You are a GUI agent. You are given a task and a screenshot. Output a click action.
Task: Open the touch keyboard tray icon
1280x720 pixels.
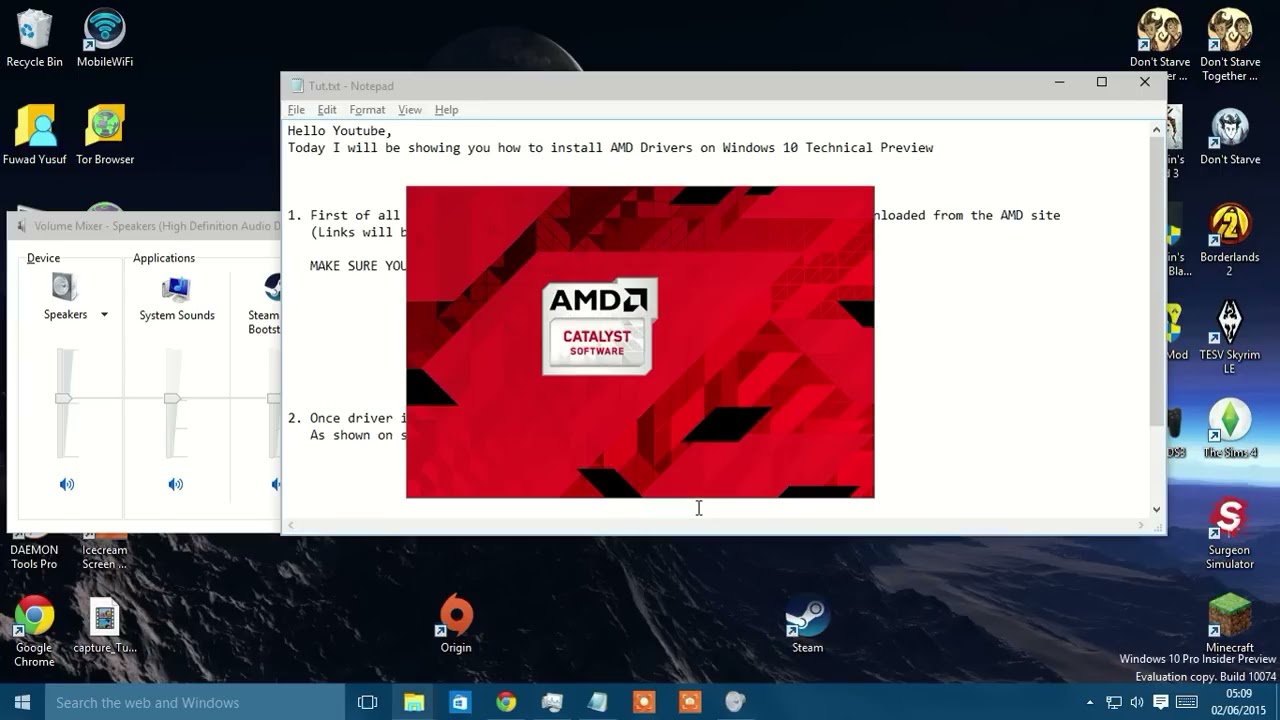pyautogui.click(x=1186, y=702)
